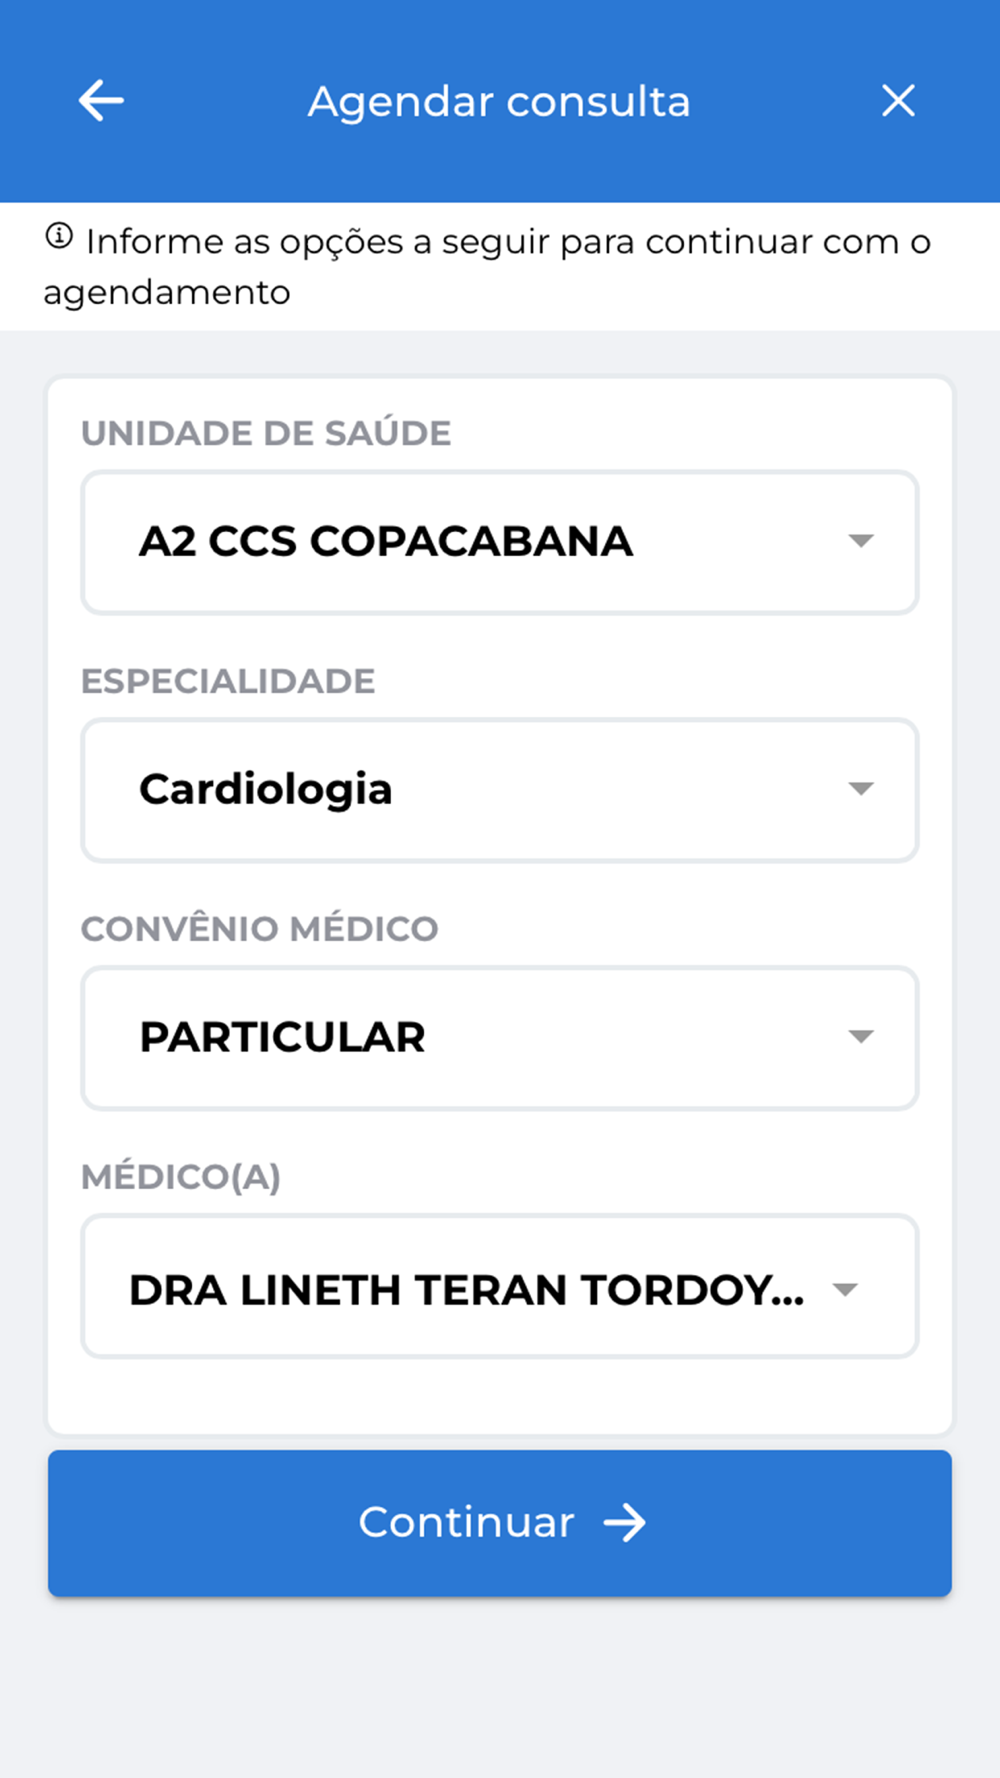Click the ESPECIALIDADE field label

coord(228,681)
